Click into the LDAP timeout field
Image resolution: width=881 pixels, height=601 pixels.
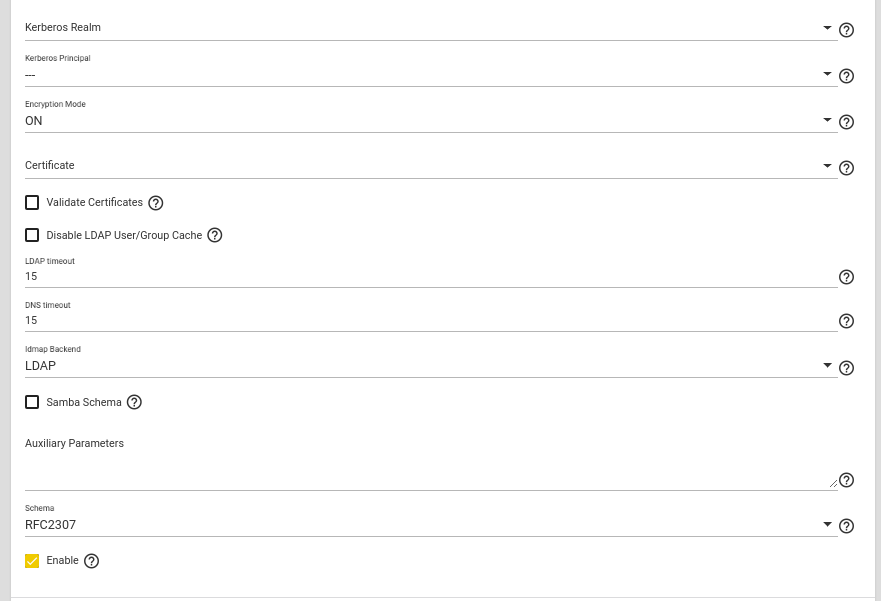[430, 276]
